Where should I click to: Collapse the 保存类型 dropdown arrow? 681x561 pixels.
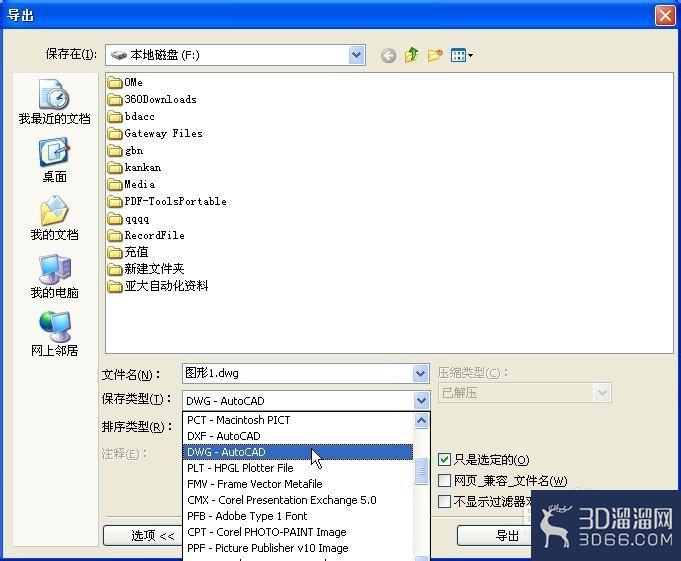(421, 400)
